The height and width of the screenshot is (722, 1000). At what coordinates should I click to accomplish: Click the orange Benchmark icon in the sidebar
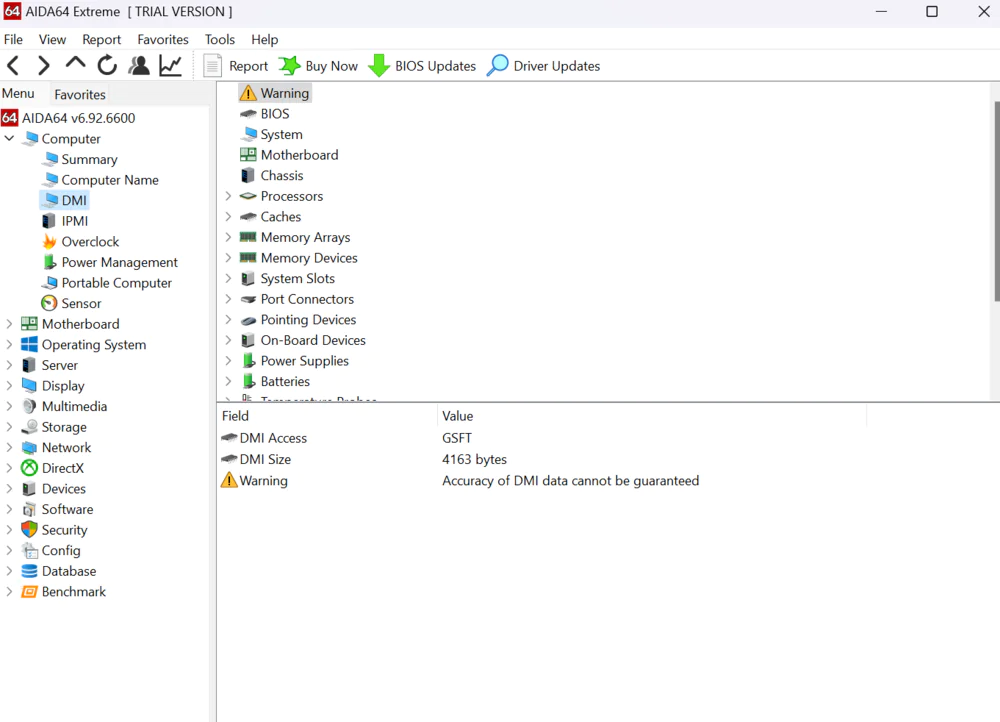29,592
